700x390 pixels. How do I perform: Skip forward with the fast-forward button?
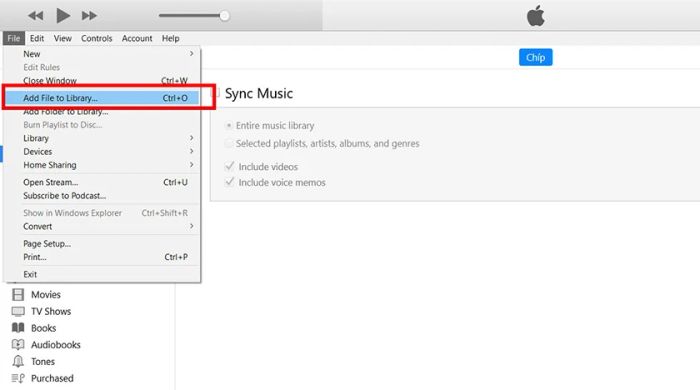[x=89, y=16]
